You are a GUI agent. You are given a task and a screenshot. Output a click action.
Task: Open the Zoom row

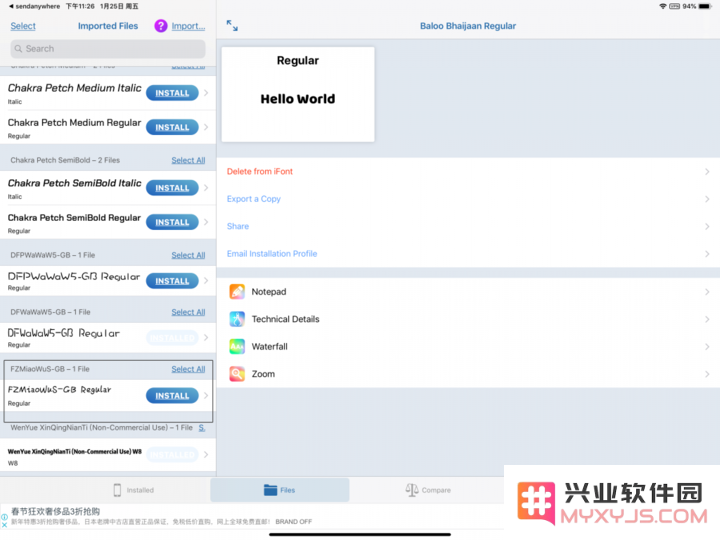click(x=468, y=374)
